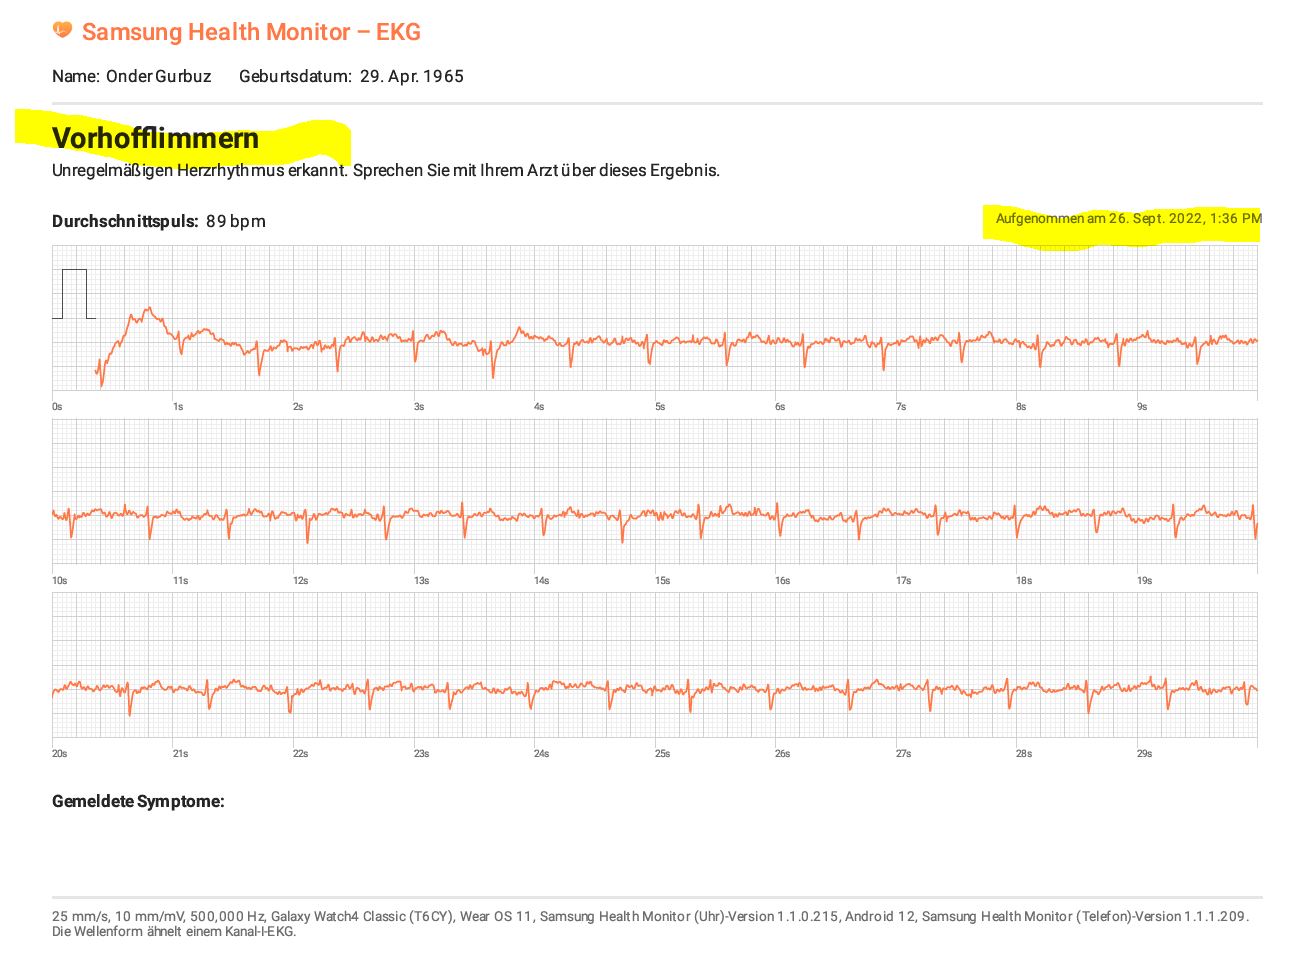Click the "21s" time axis label
The height and width of the screenshot is (974, 1309).
180,753
